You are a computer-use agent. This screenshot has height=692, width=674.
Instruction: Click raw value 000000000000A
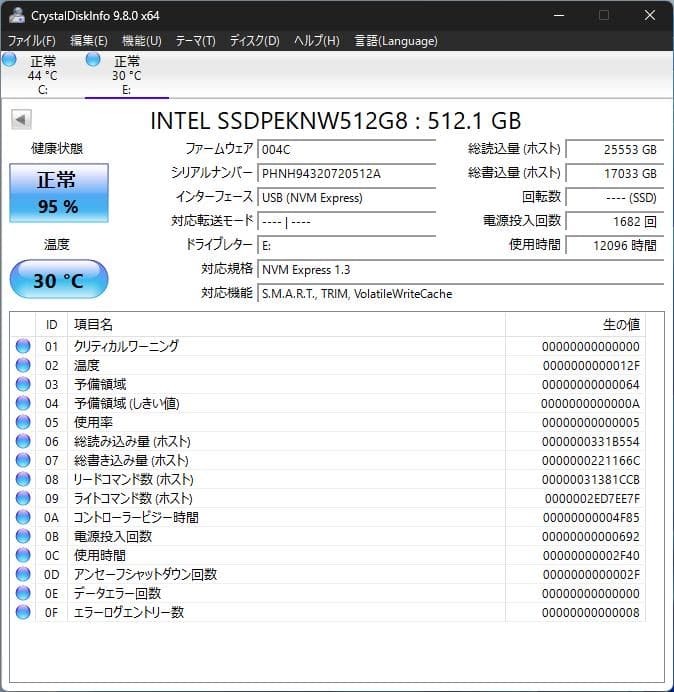point(590,403)
